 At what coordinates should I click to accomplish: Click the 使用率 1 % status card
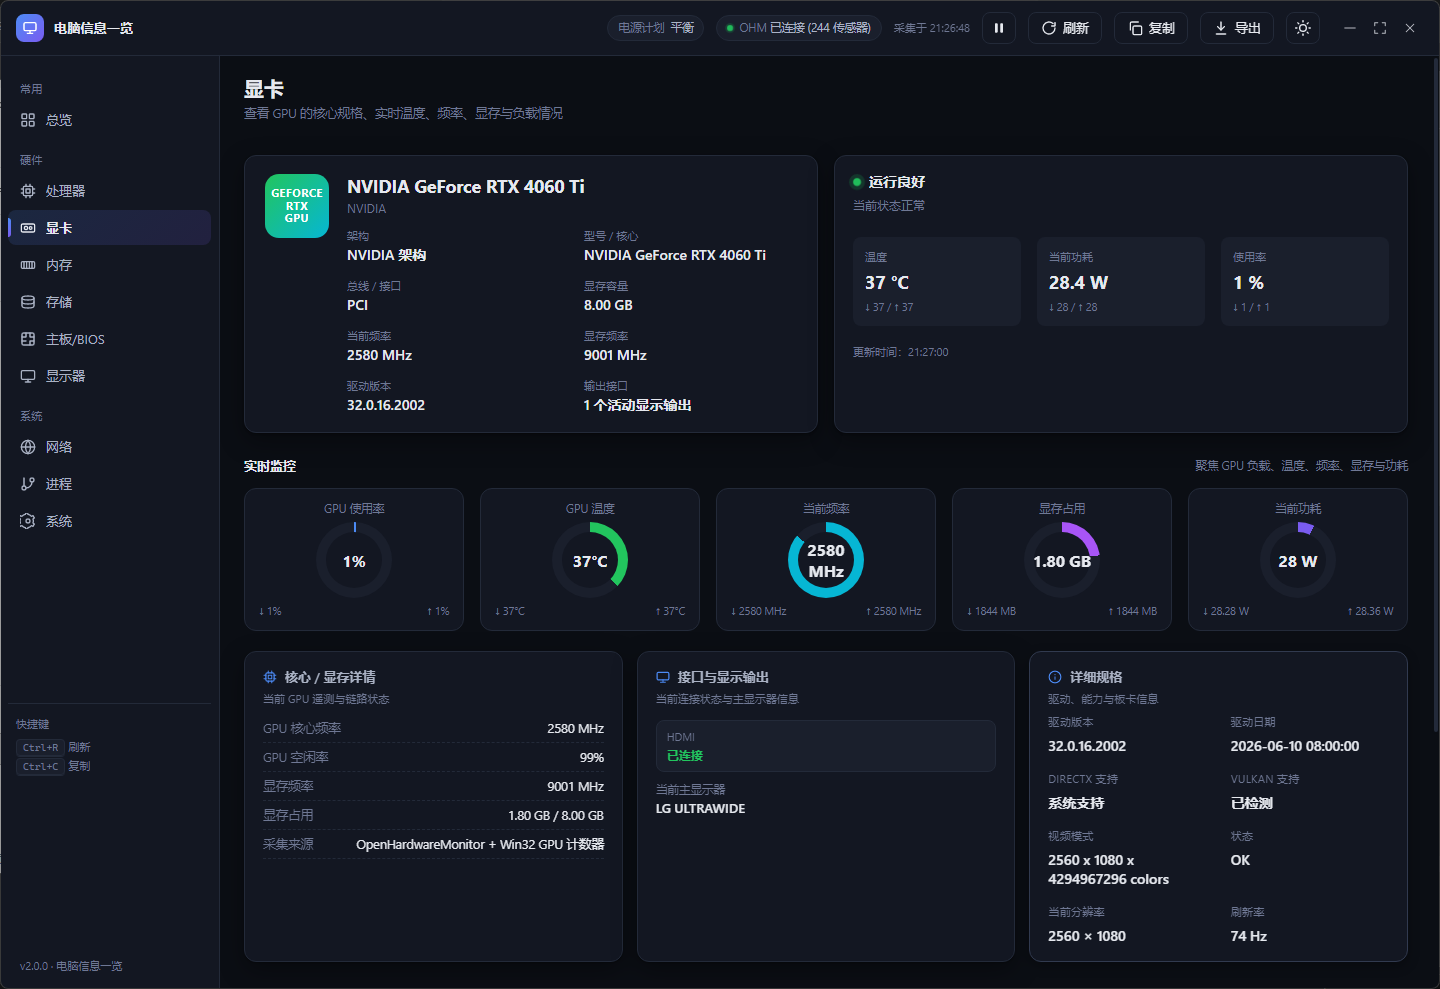click(1305, 281)
